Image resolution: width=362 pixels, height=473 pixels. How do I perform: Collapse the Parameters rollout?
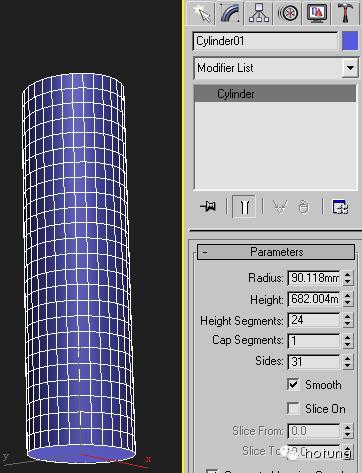click(276, 252)
